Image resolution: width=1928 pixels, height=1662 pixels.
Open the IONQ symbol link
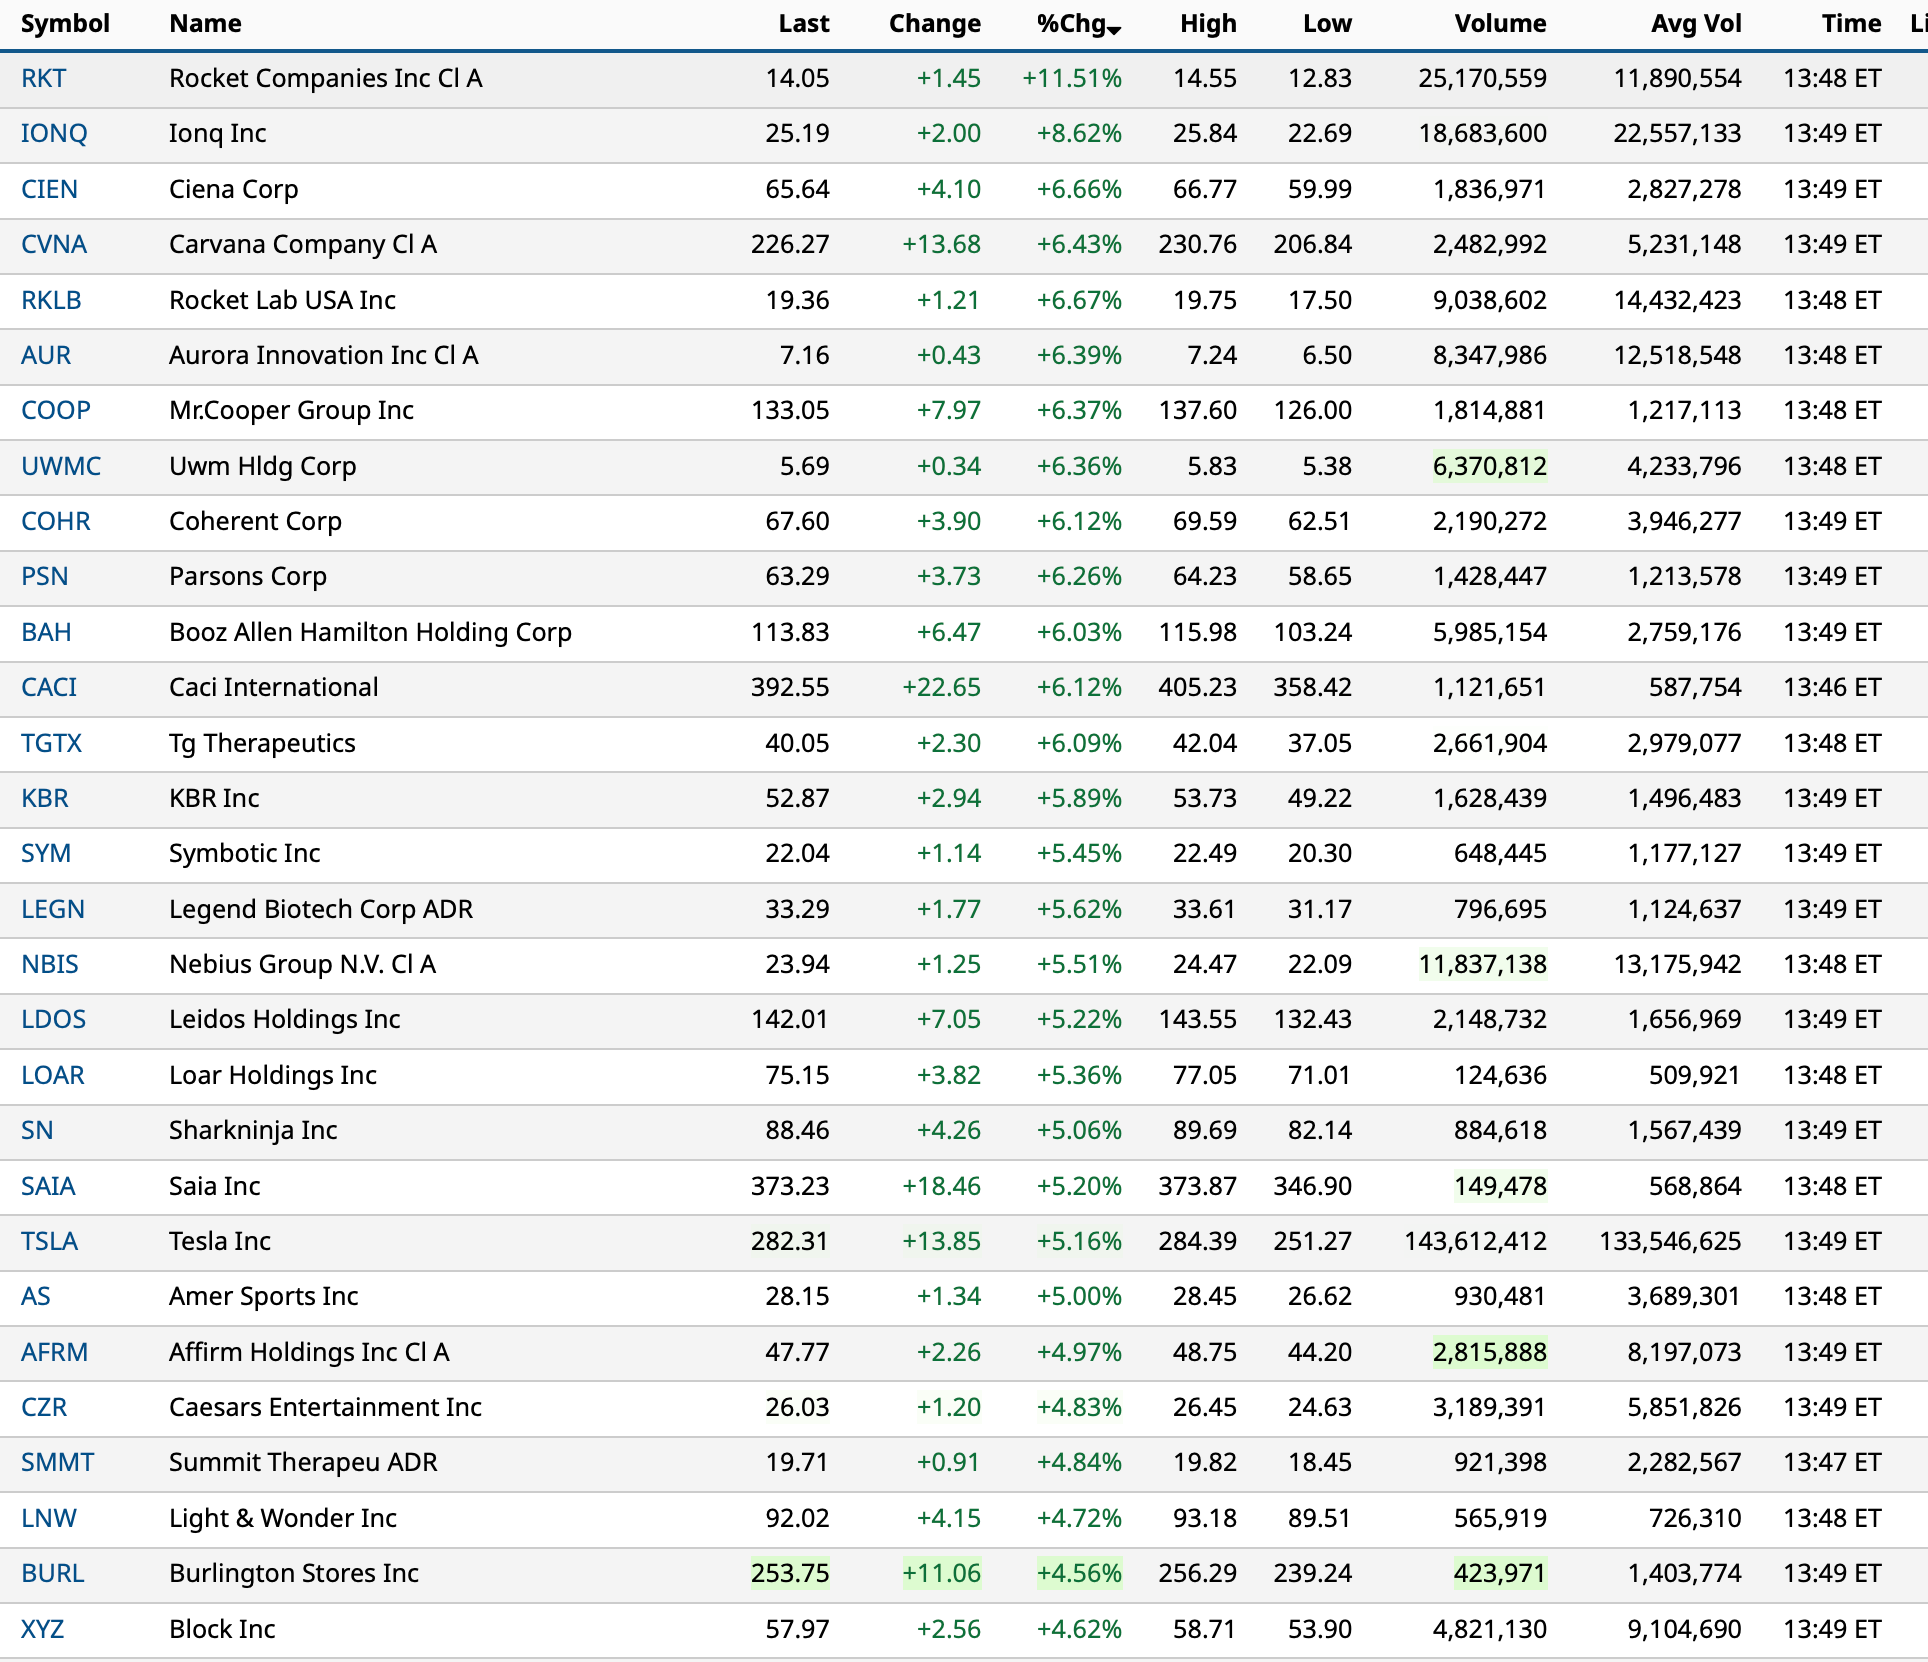[54, 134]
